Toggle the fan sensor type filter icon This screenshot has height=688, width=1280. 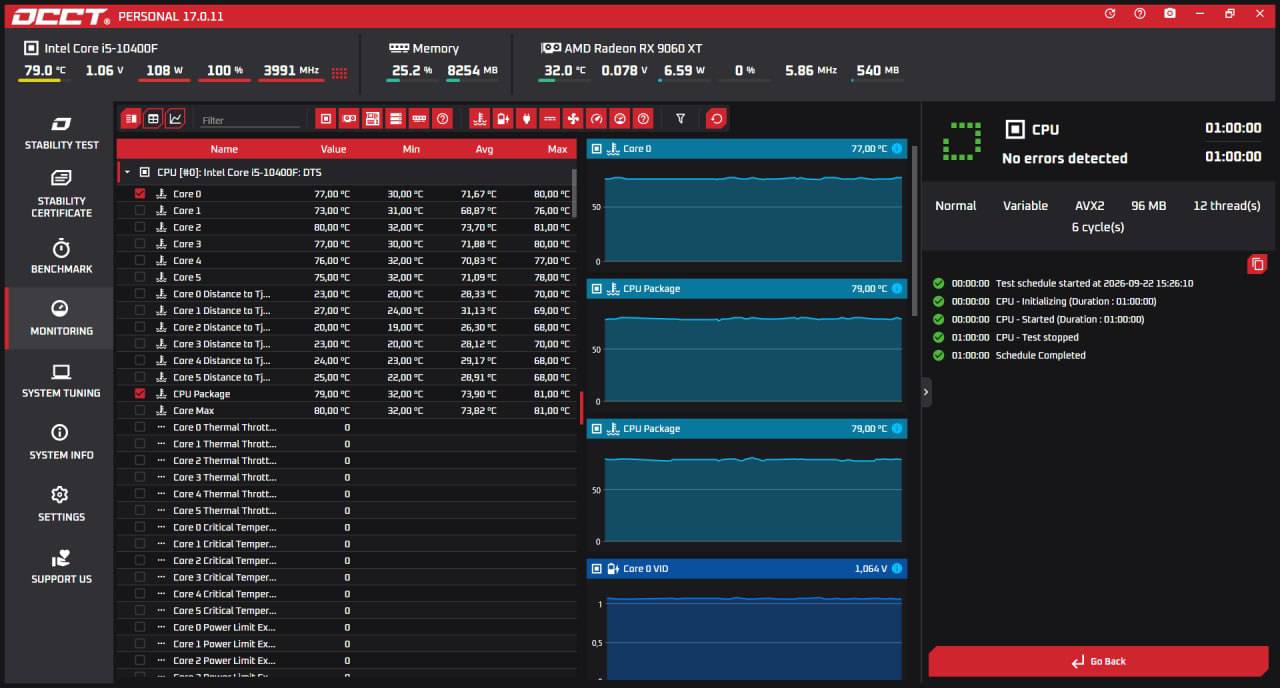point(573,119)
